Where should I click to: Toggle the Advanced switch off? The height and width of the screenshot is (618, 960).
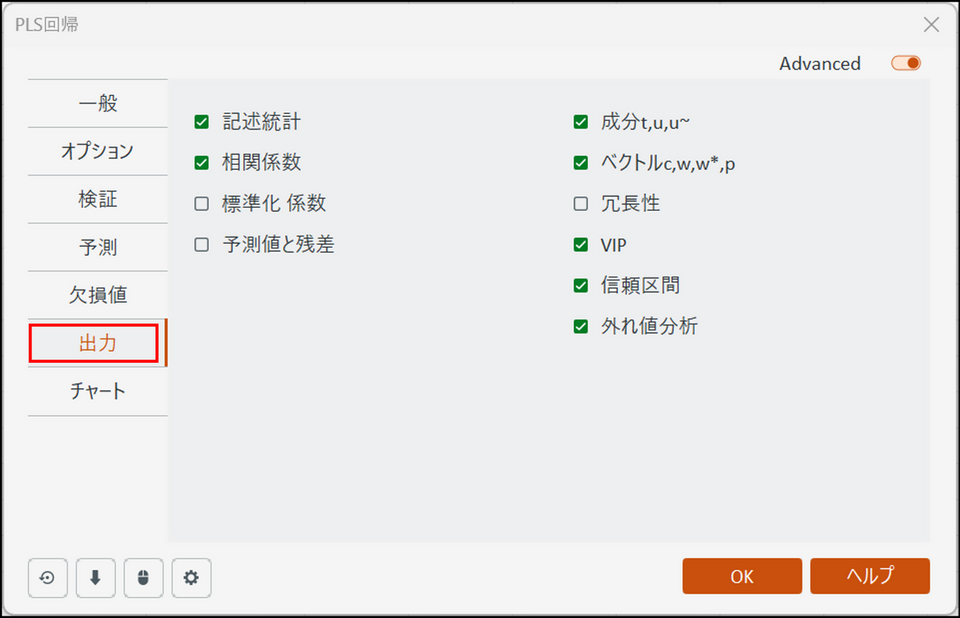906,63
